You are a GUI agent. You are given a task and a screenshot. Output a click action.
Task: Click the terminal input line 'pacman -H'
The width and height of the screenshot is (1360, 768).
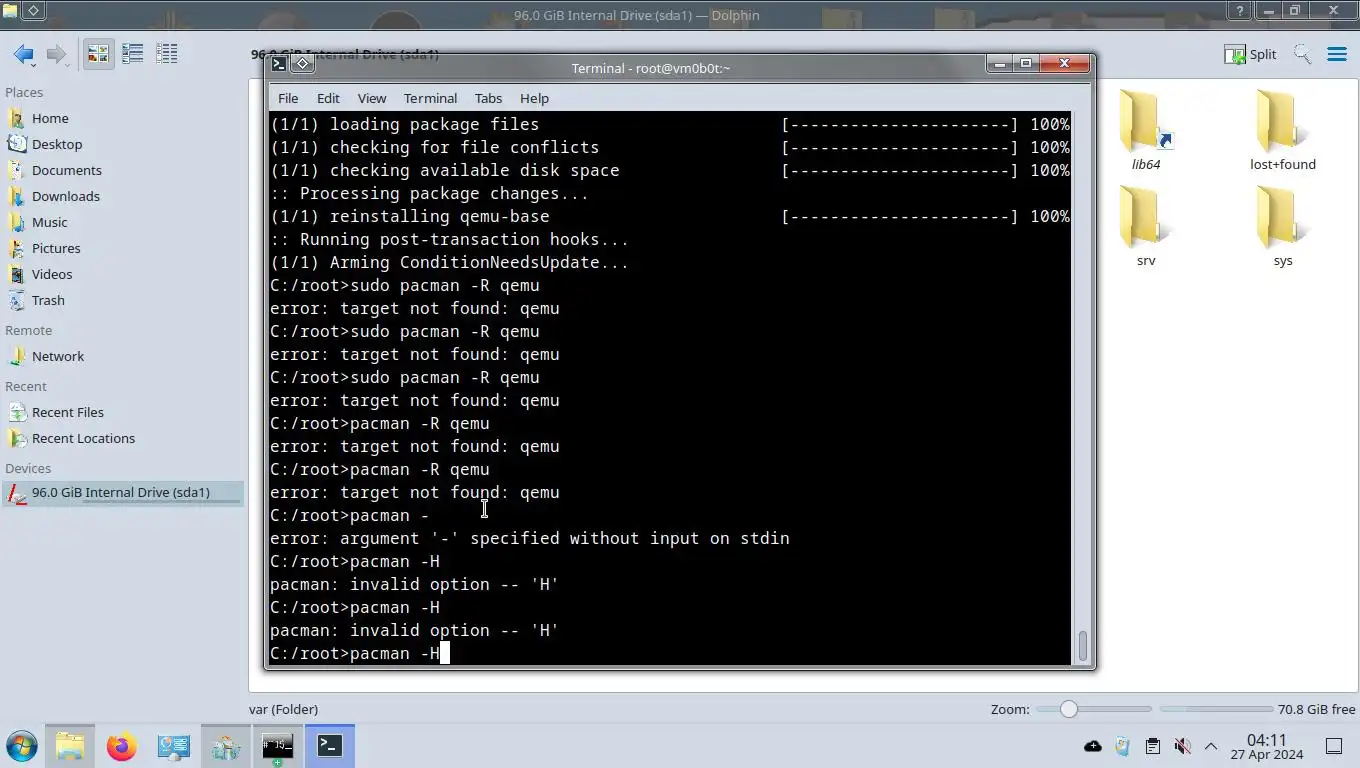(360, 654)
